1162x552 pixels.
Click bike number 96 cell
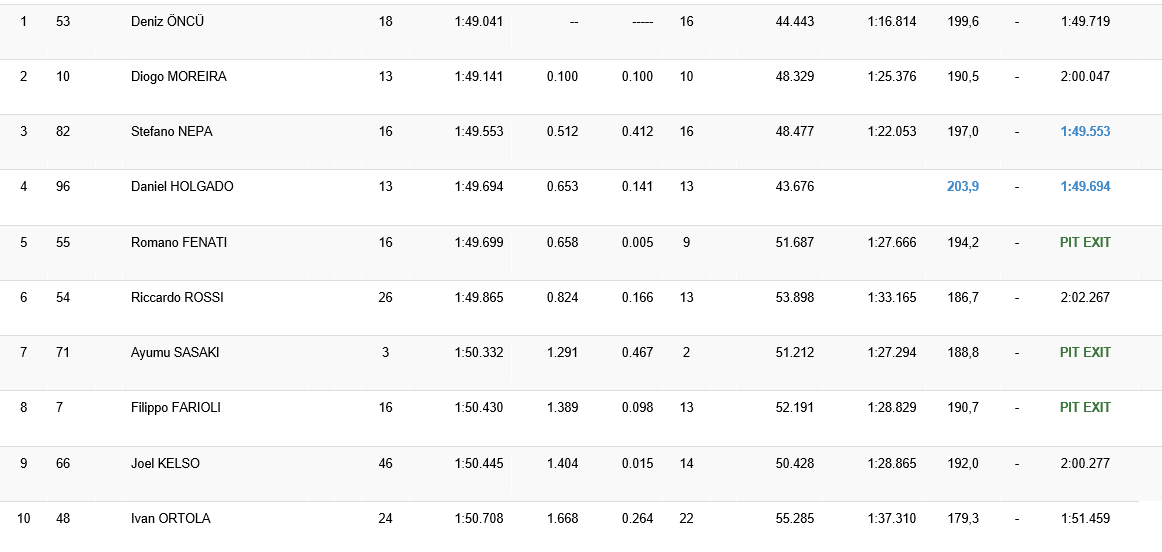(63, 186)
